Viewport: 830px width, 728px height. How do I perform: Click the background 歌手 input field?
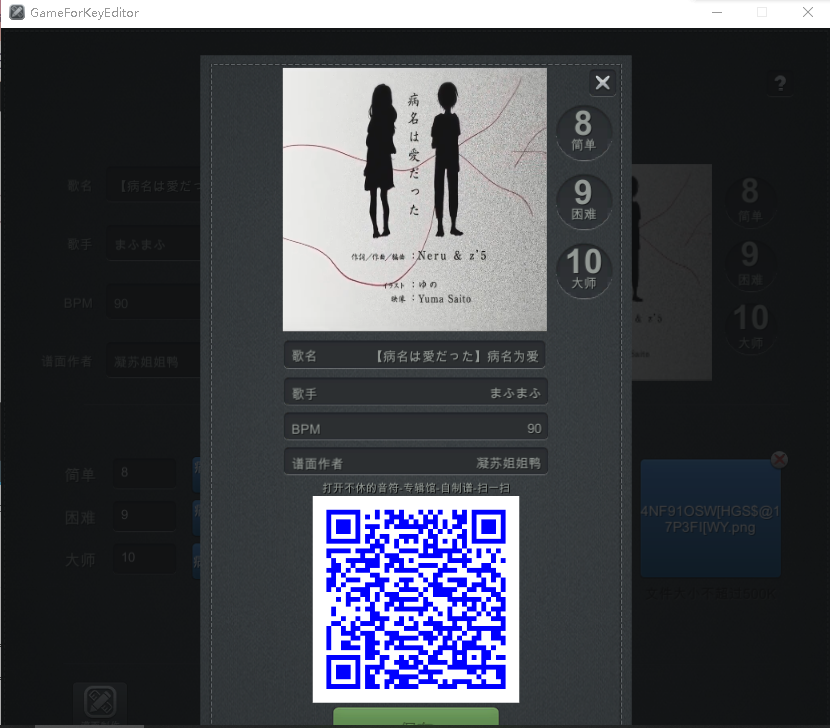pyautogui.click(x=154, y=244)
